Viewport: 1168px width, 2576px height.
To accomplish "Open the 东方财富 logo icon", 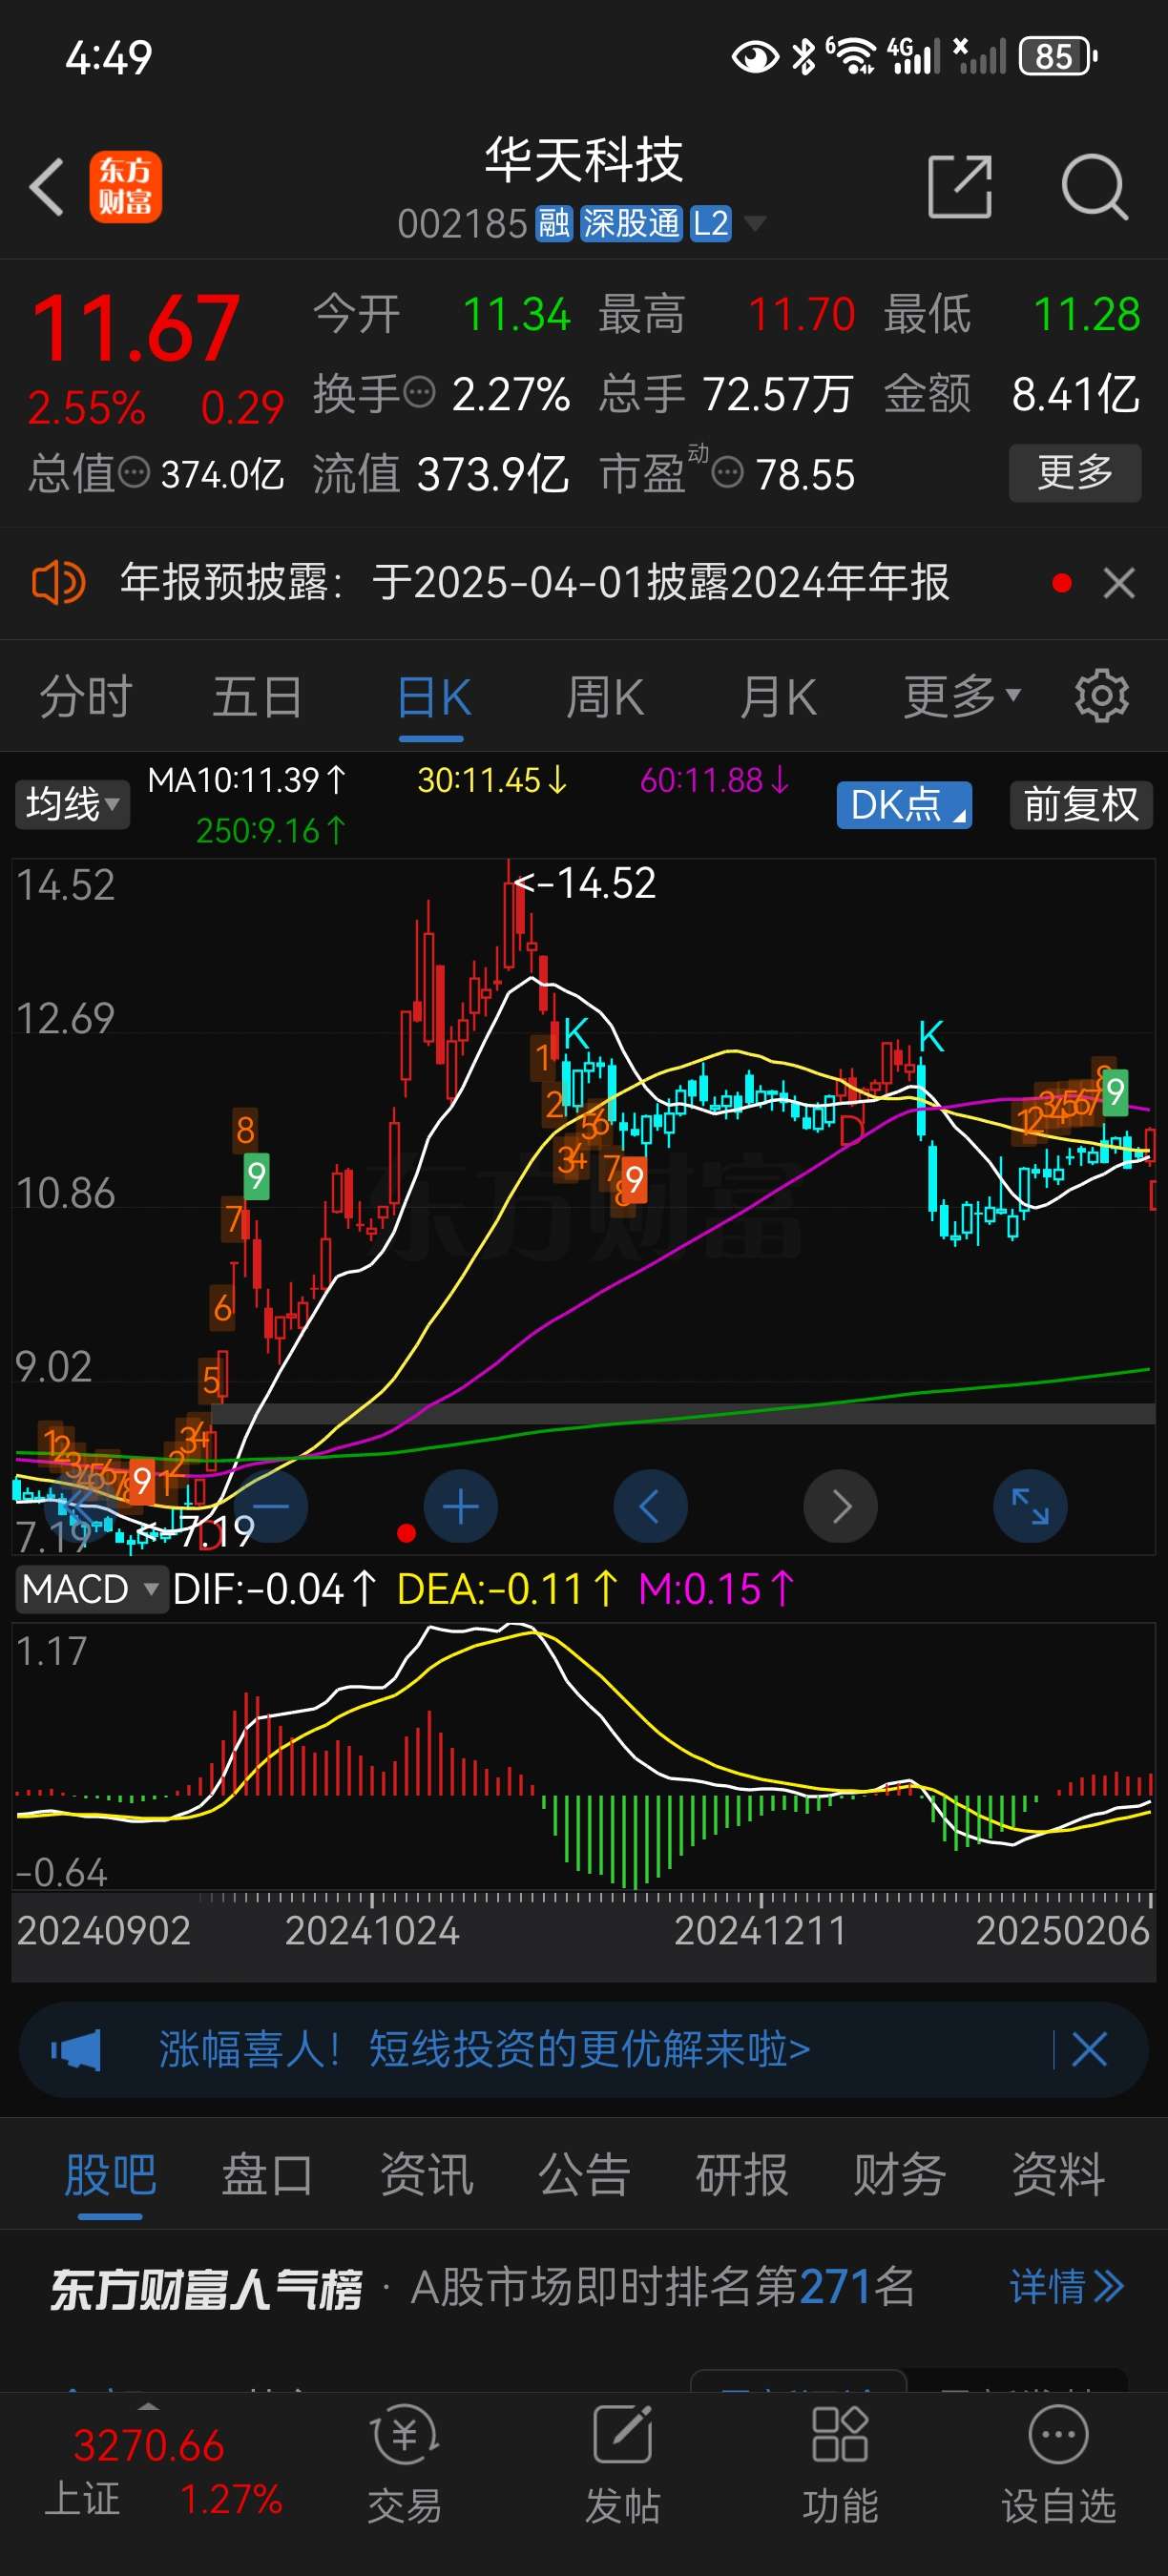I will point(125,187).
